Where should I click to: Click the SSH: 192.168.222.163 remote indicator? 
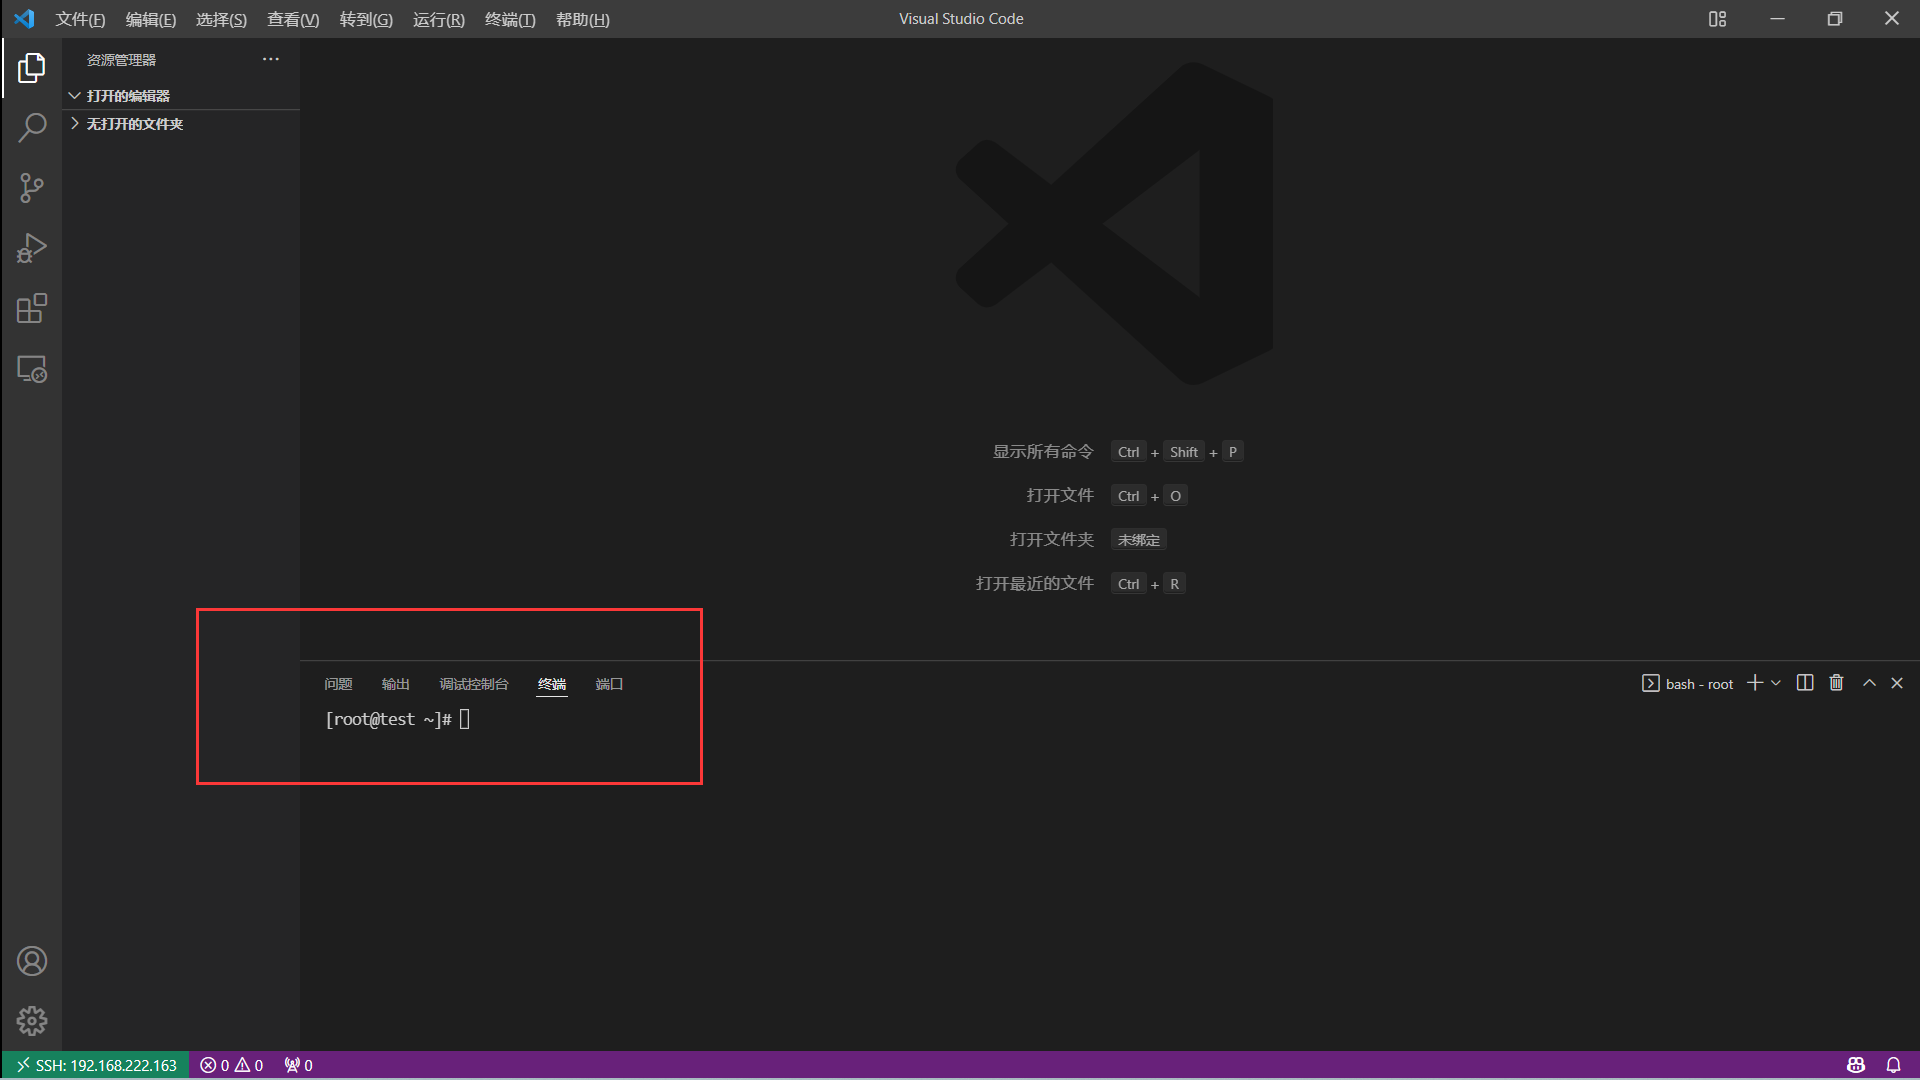coord(97,1065)
